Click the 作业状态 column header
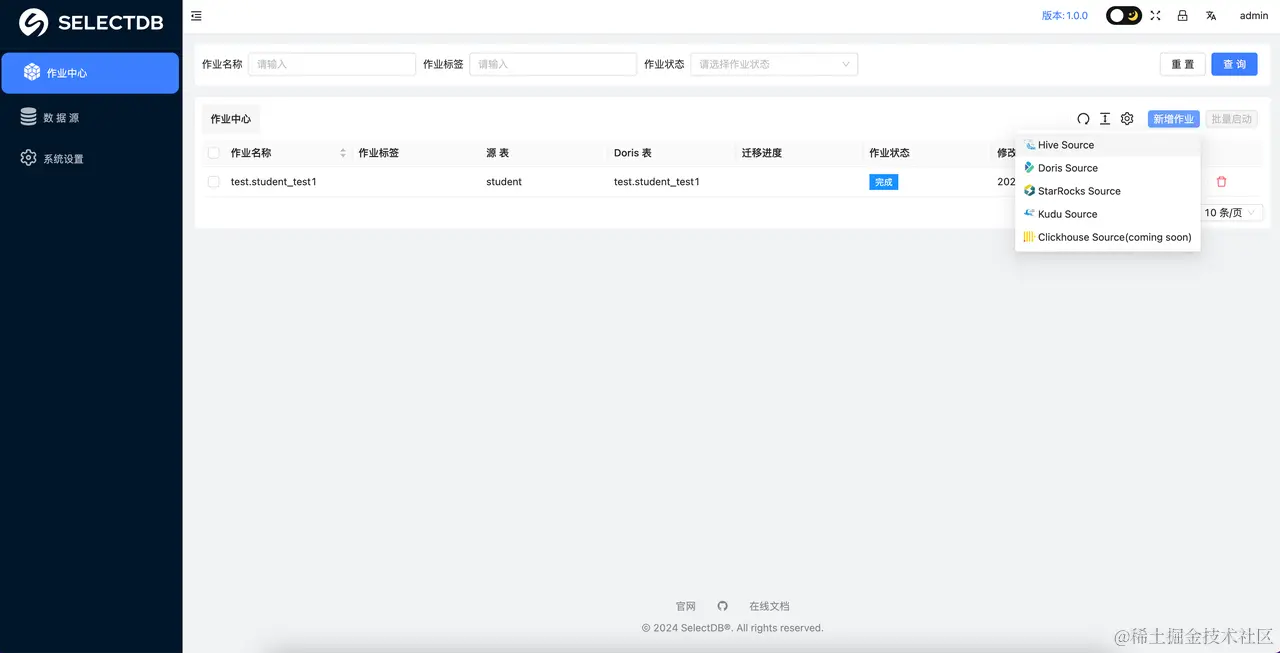The image size is (1280, 653). (890, 153)
